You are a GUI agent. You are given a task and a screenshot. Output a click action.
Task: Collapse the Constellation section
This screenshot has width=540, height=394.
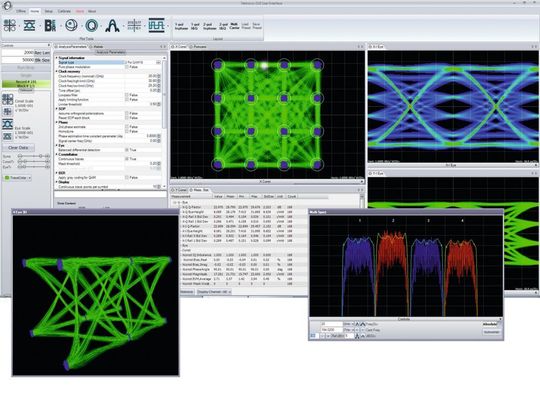pyautogui.click(x=57, y=154)
